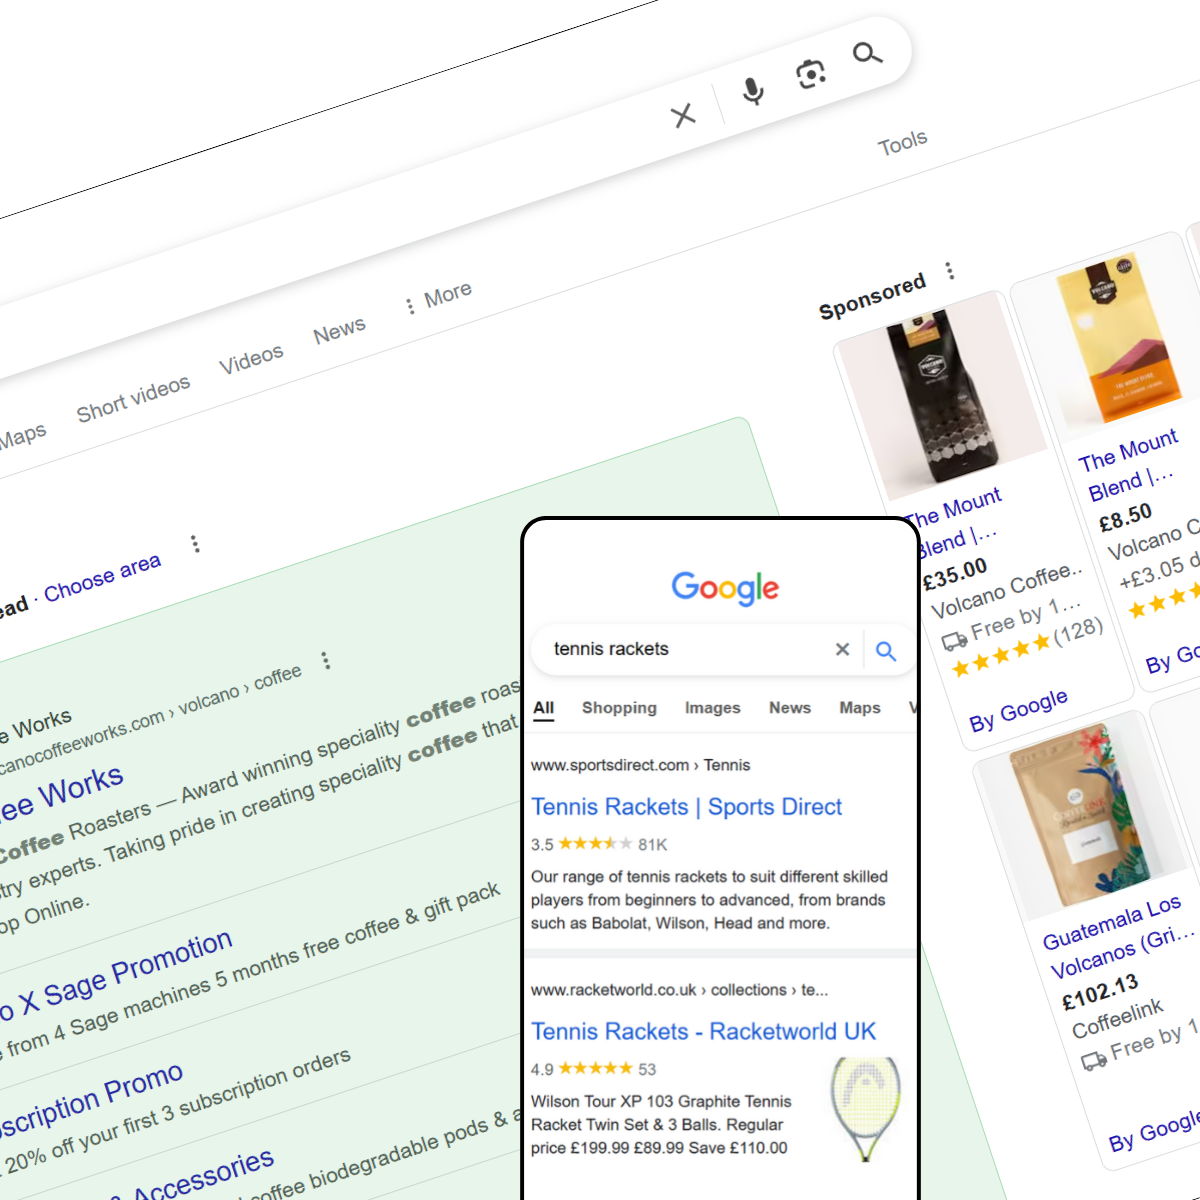Open the Tools options

pos(903,143)
